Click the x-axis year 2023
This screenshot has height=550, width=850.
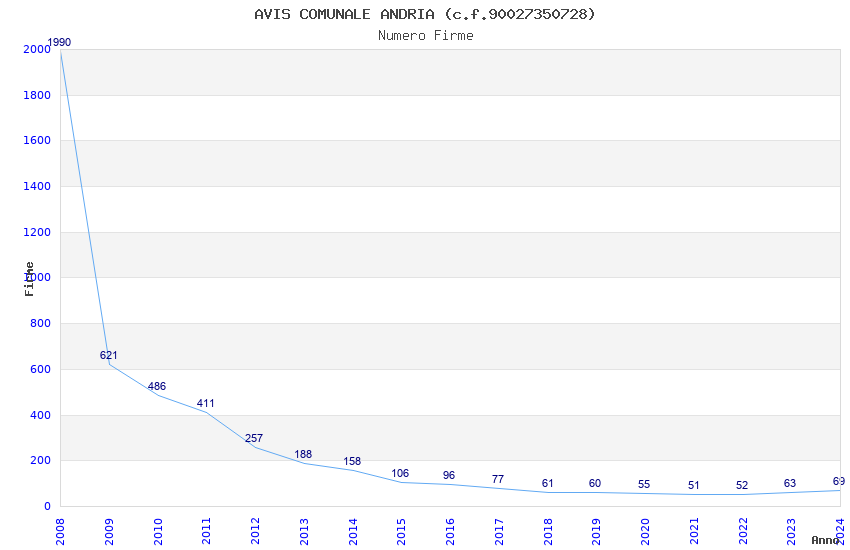click(791, 531)
